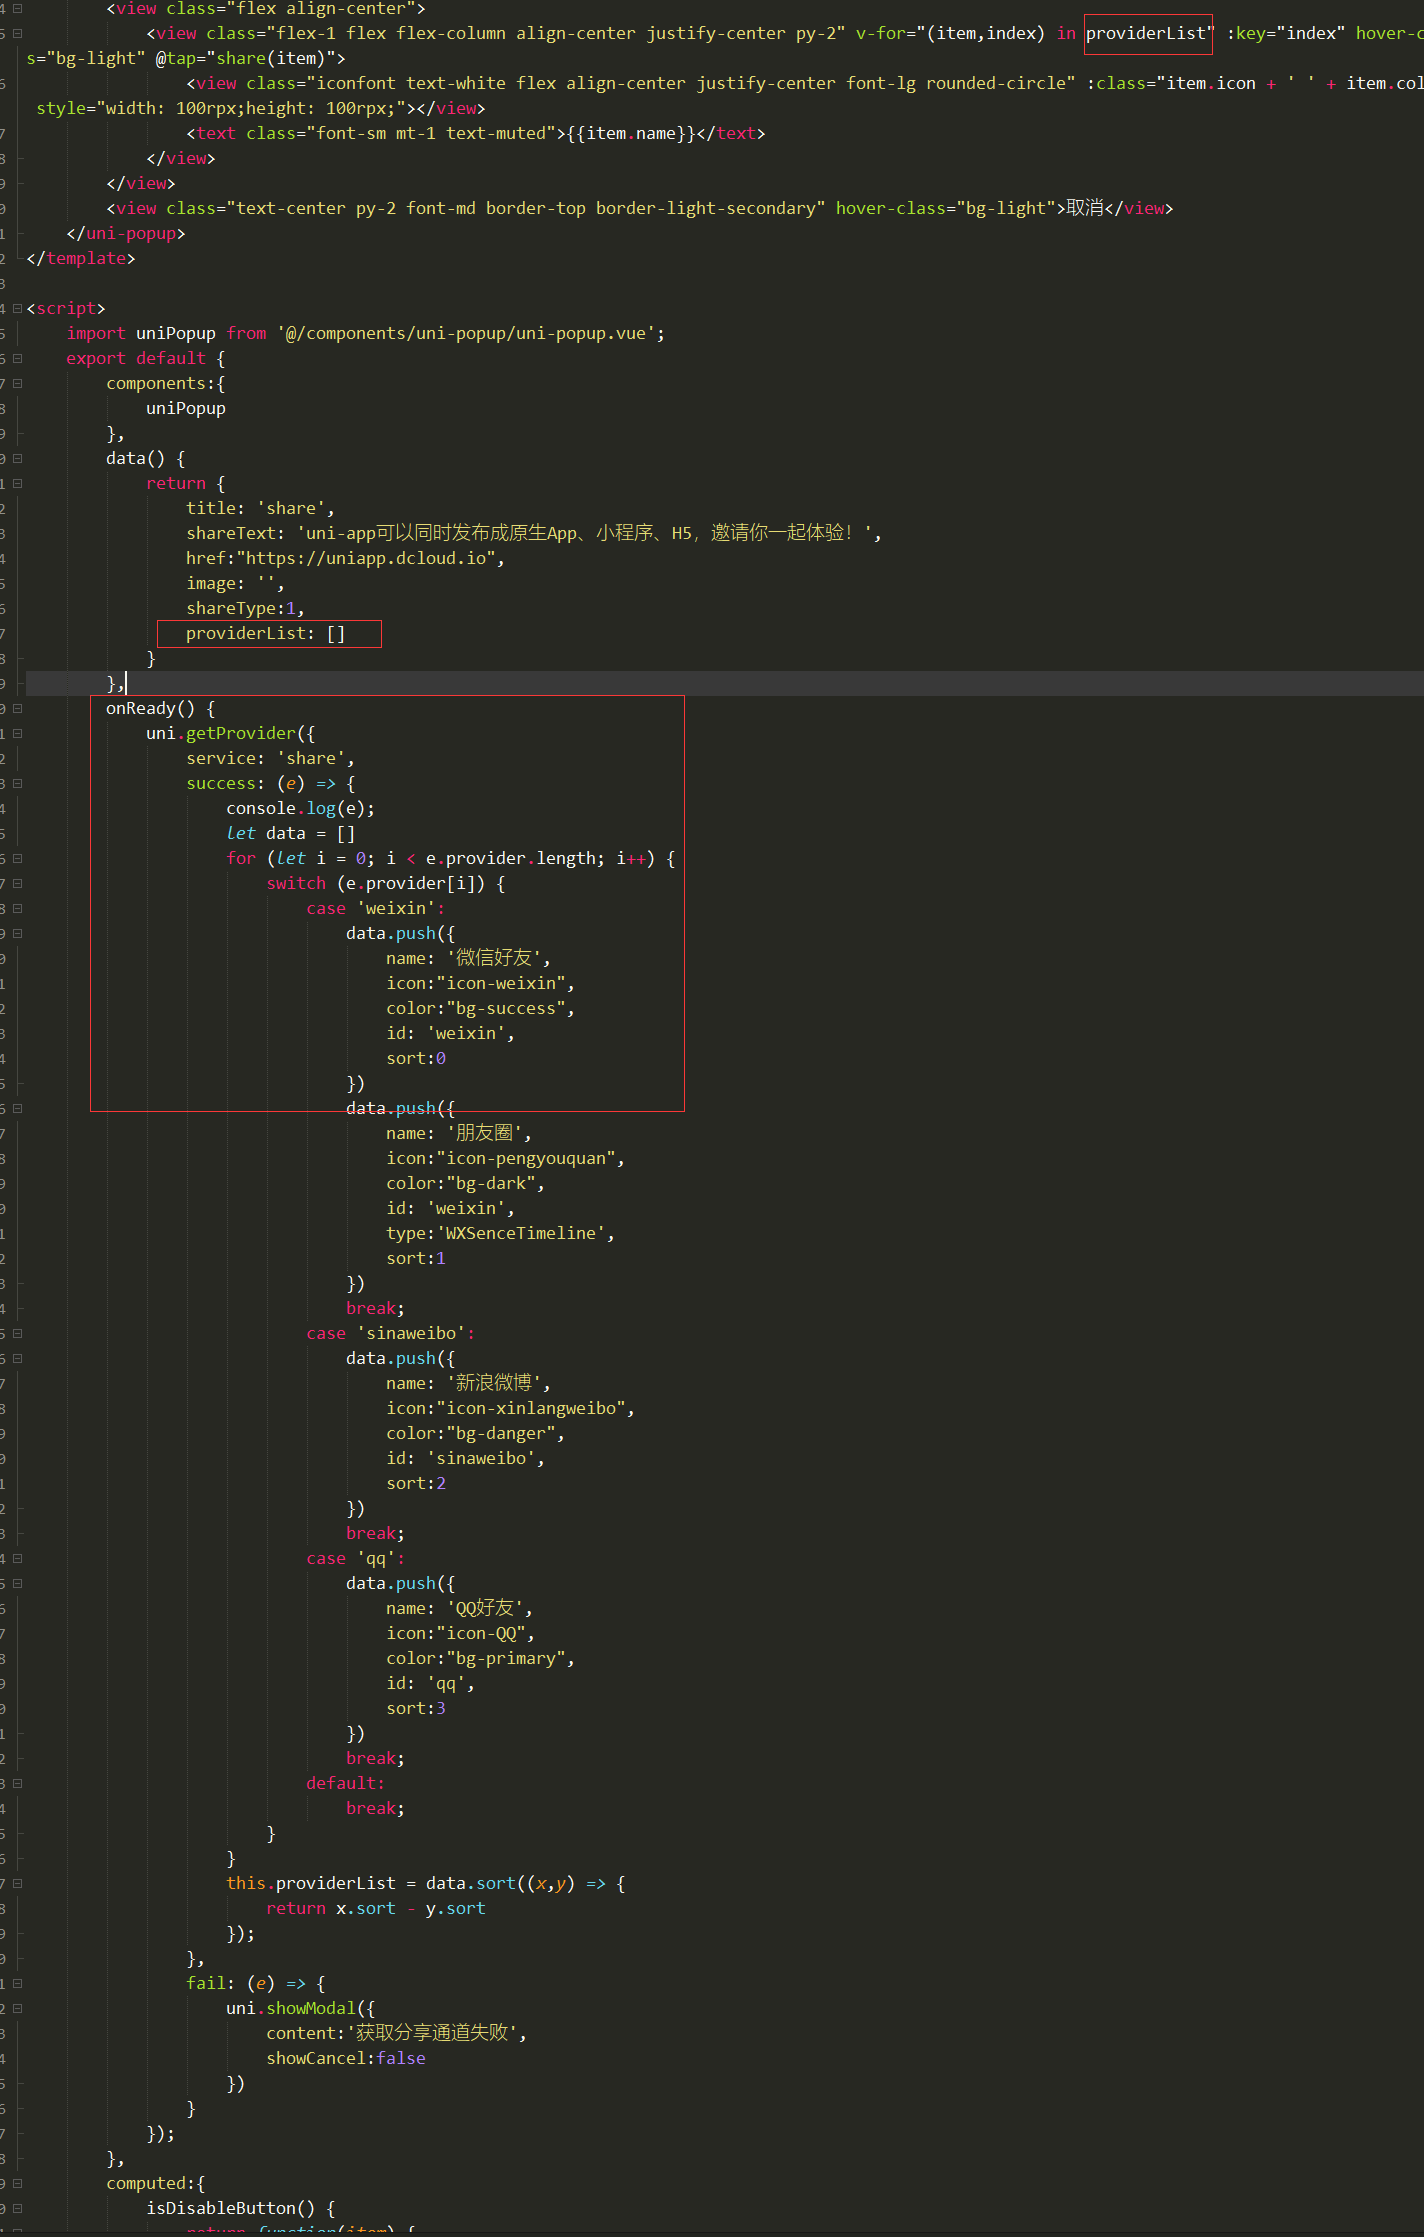This screenshot has width=1424, height=2237.
Task: Click providerList in the v-for attribute
Action: pyautogui.click(x=1146, y=34)
